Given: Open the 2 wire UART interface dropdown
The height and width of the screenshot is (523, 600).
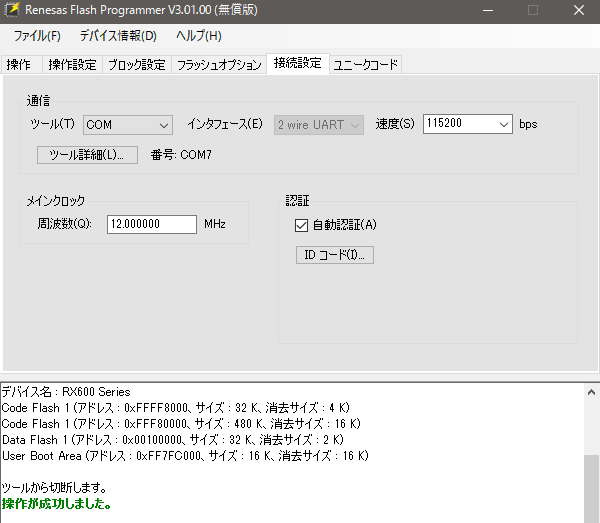Looking at the screenshot, I should 319,125.
